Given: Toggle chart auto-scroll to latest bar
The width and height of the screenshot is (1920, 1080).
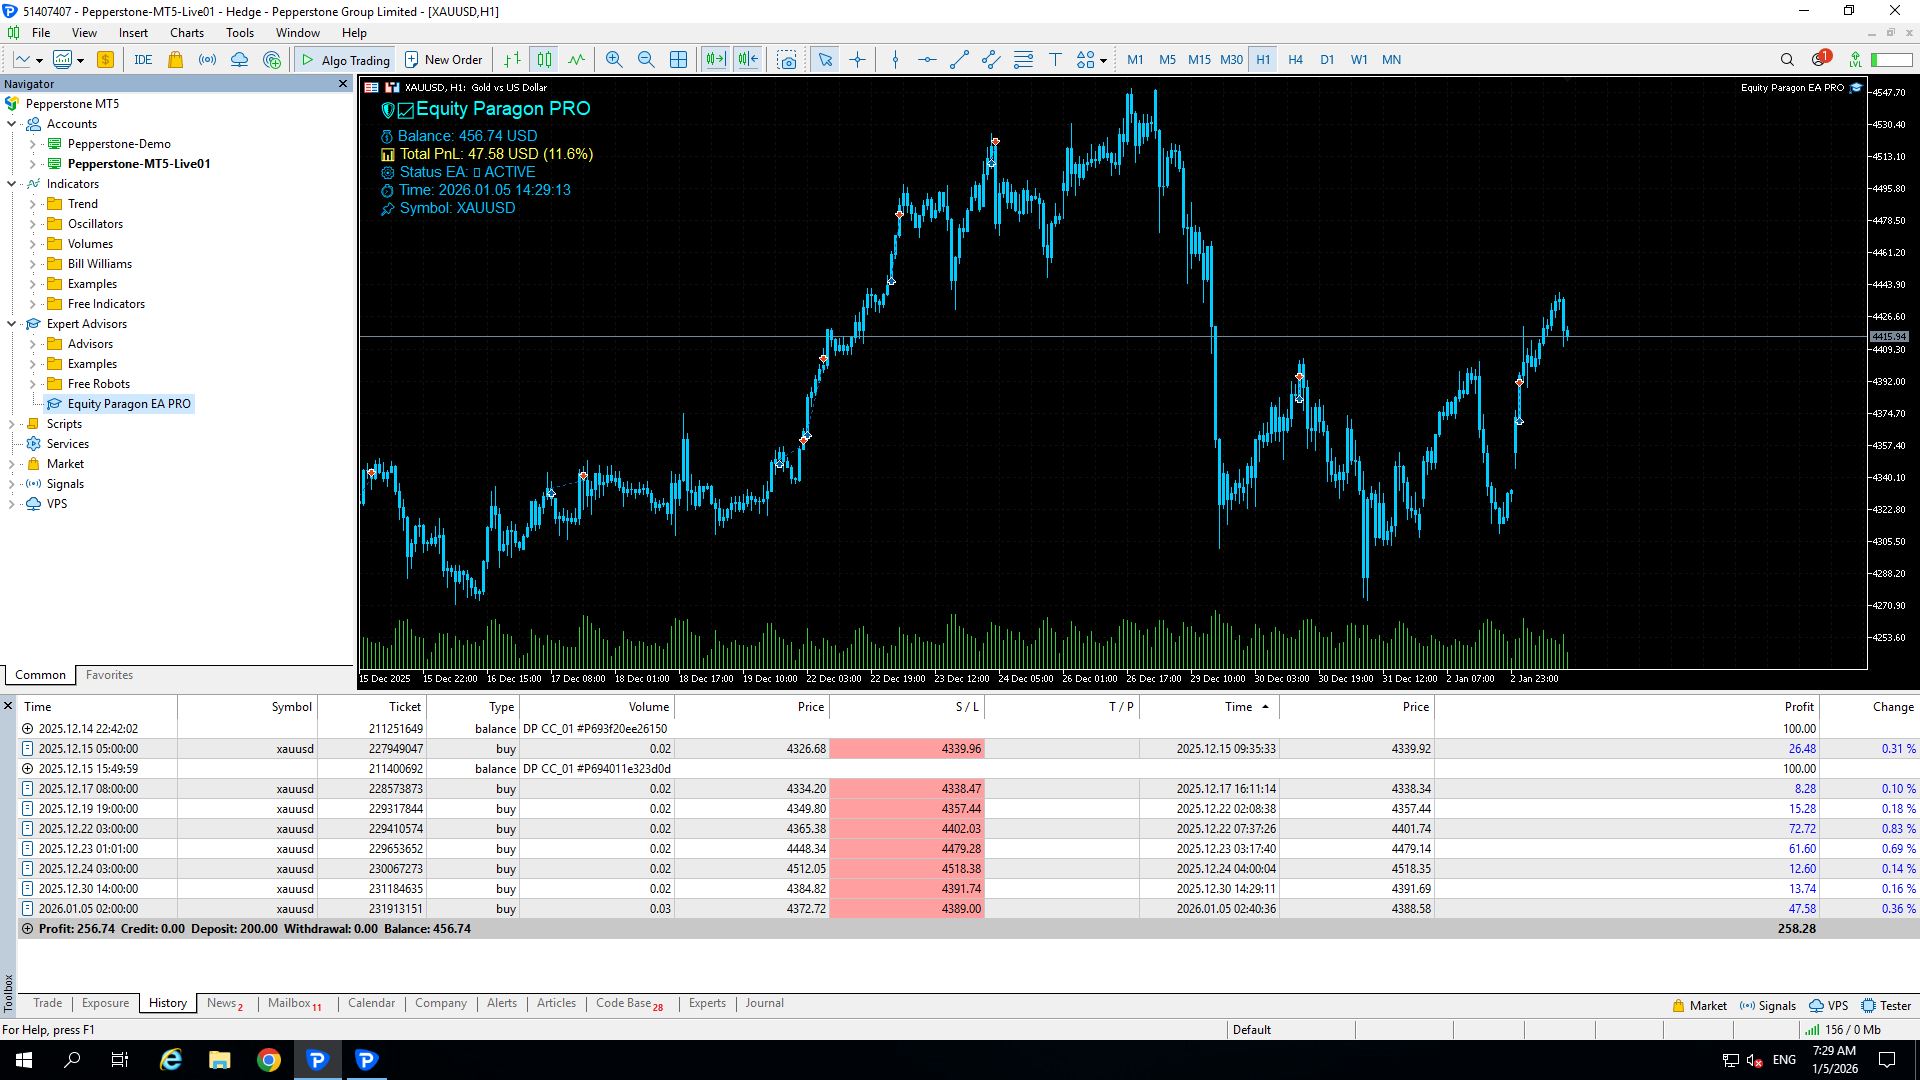Looking at the screenshot, I should point(715,60).
